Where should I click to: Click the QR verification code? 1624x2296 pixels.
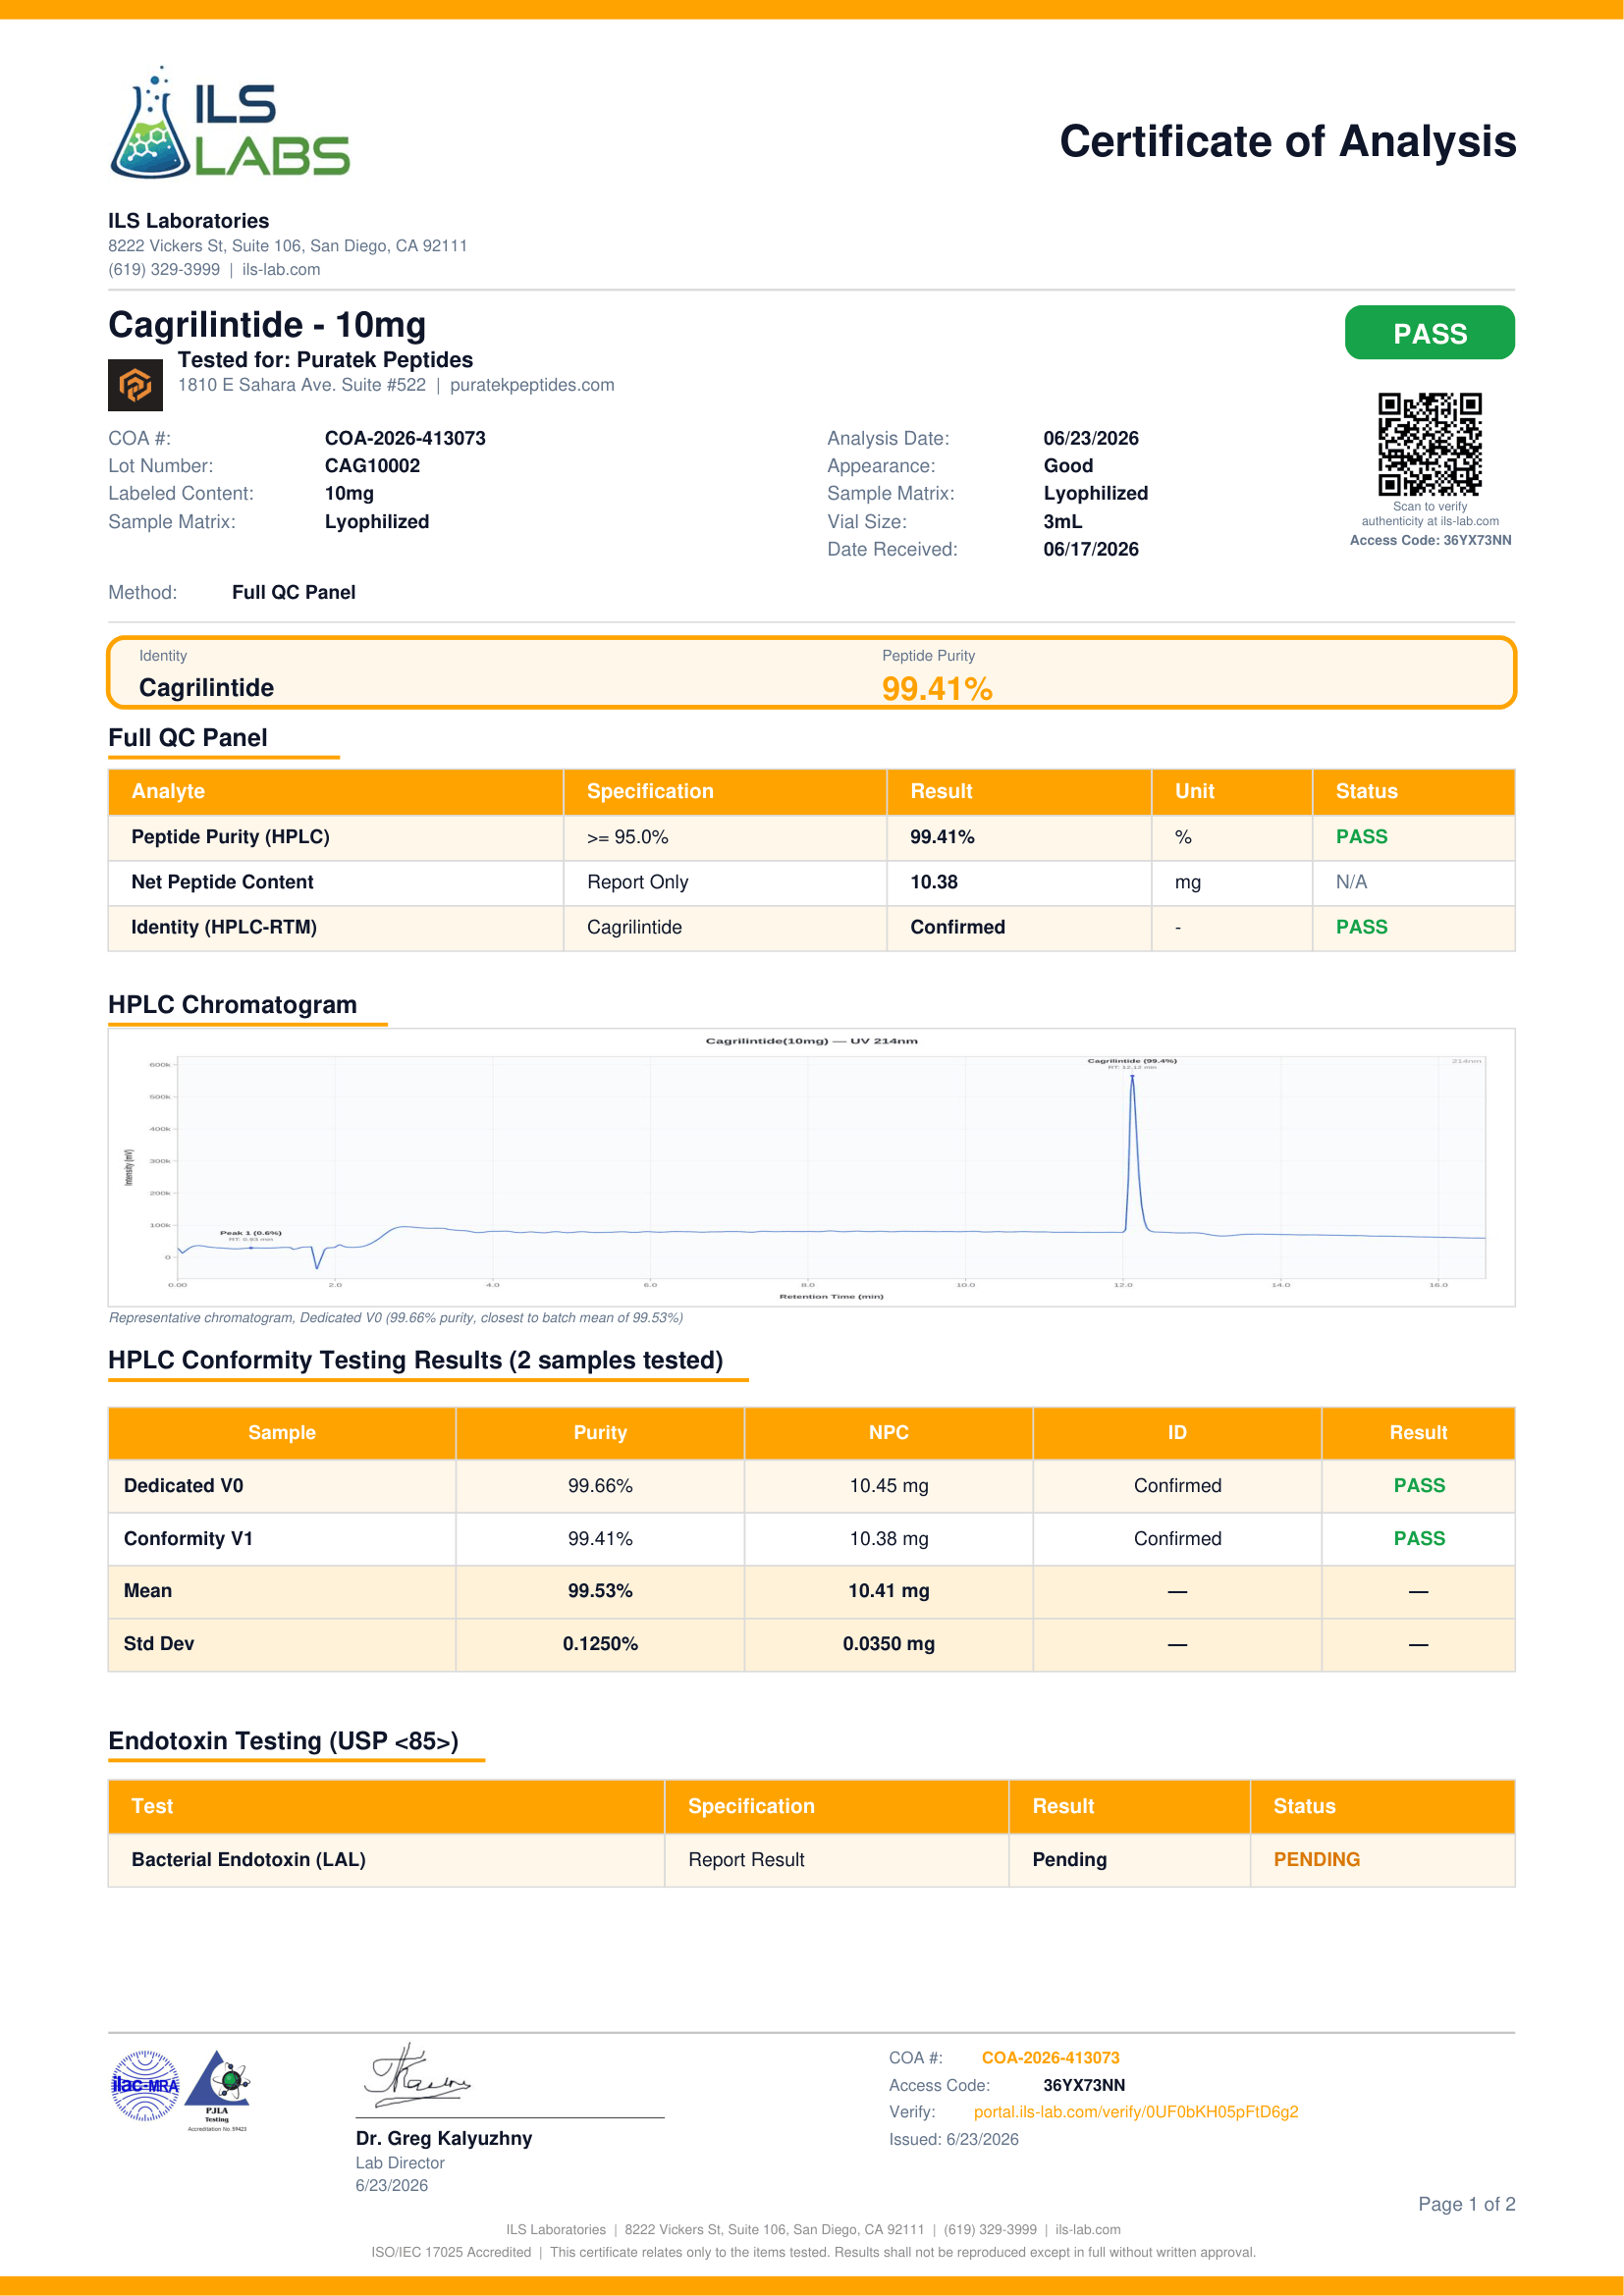pyautogui.click(x=1429, y=444)
